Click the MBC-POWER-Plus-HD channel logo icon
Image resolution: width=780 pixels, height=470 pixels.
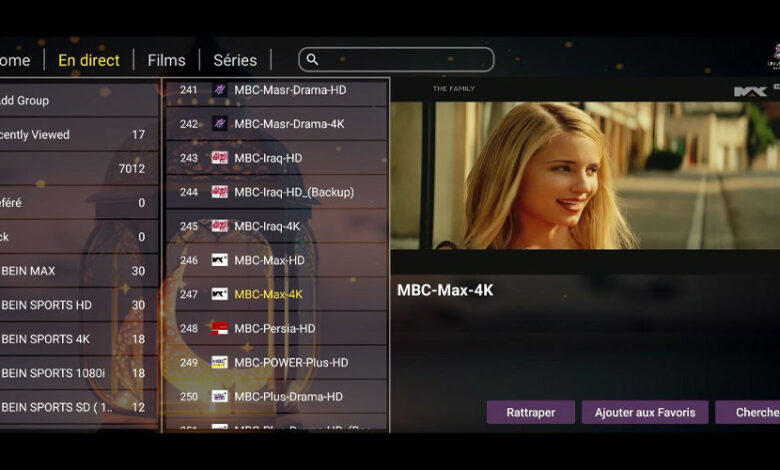(219, 362)
